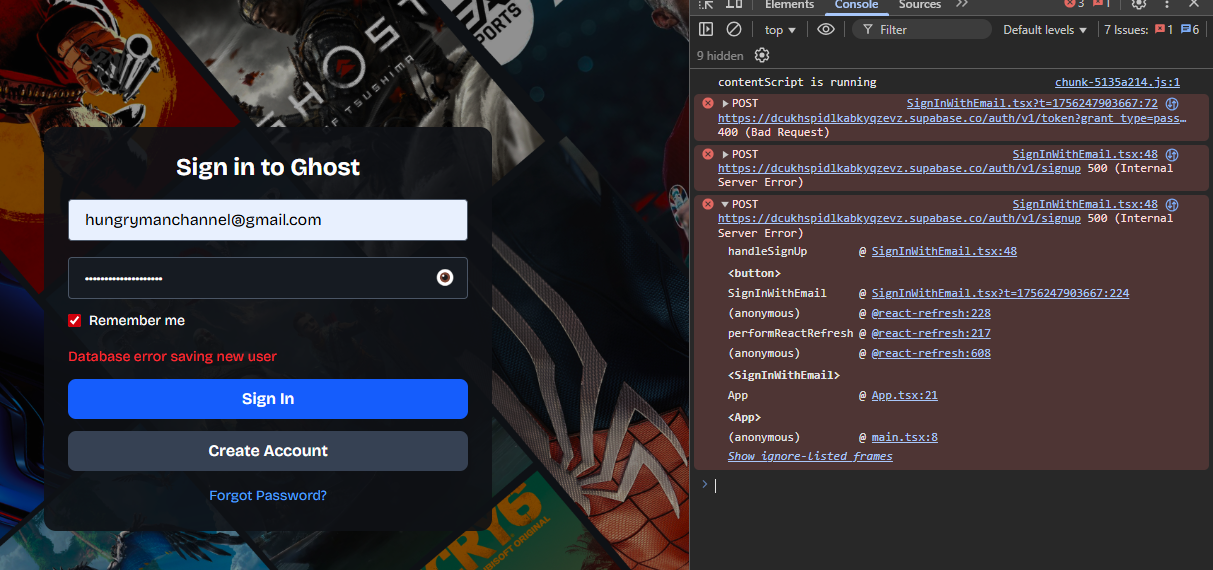The image size is (1213, 570).
Task: Open the Forgot Password? link
Action: click(268, 495)
